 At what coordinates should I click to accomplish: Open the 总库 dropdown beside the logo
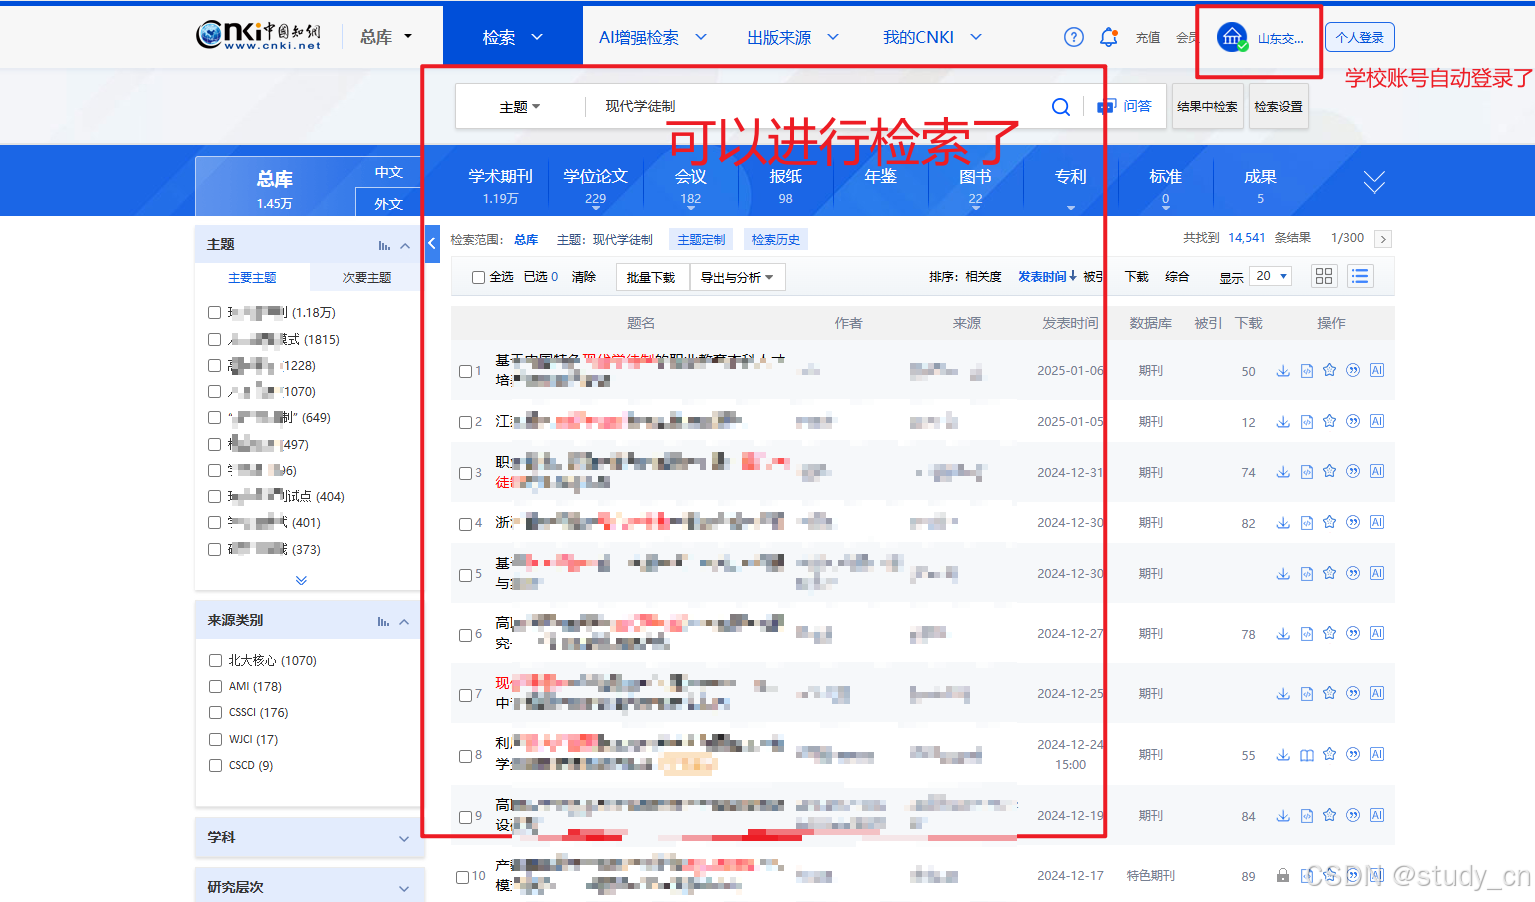(386, 37)
